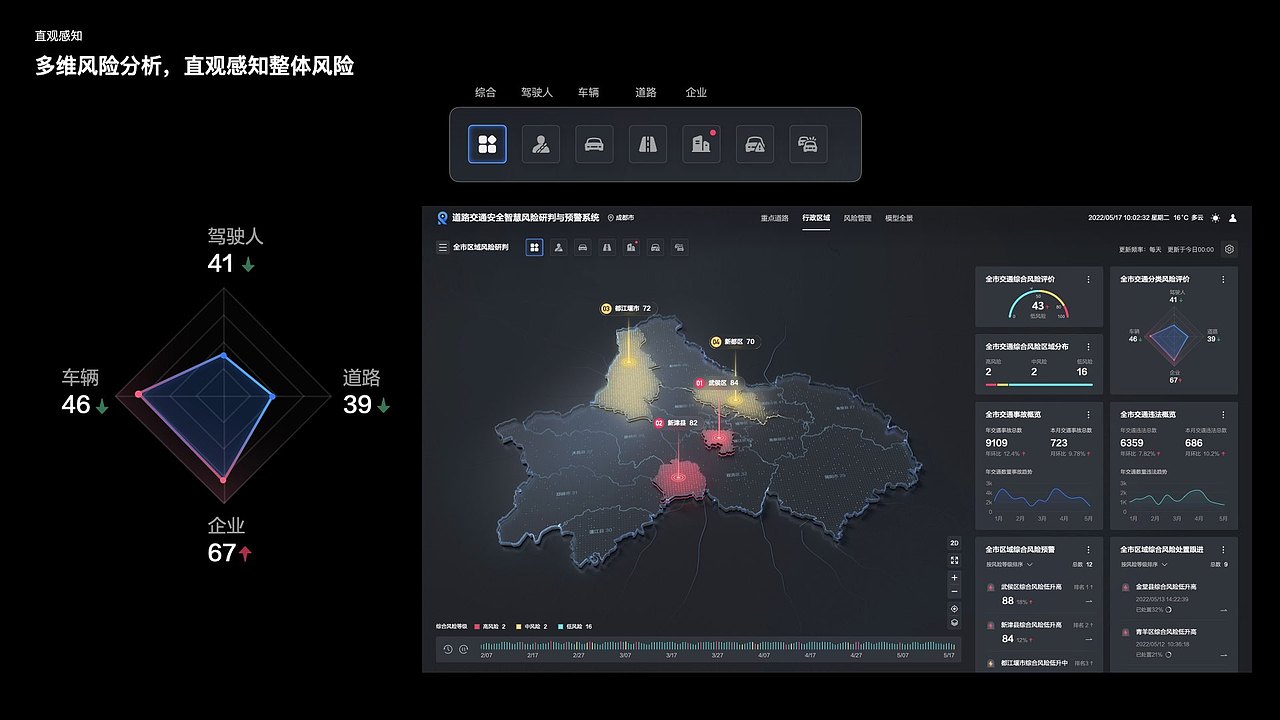Open the settings gear beside update time

tap(1230, 249)
